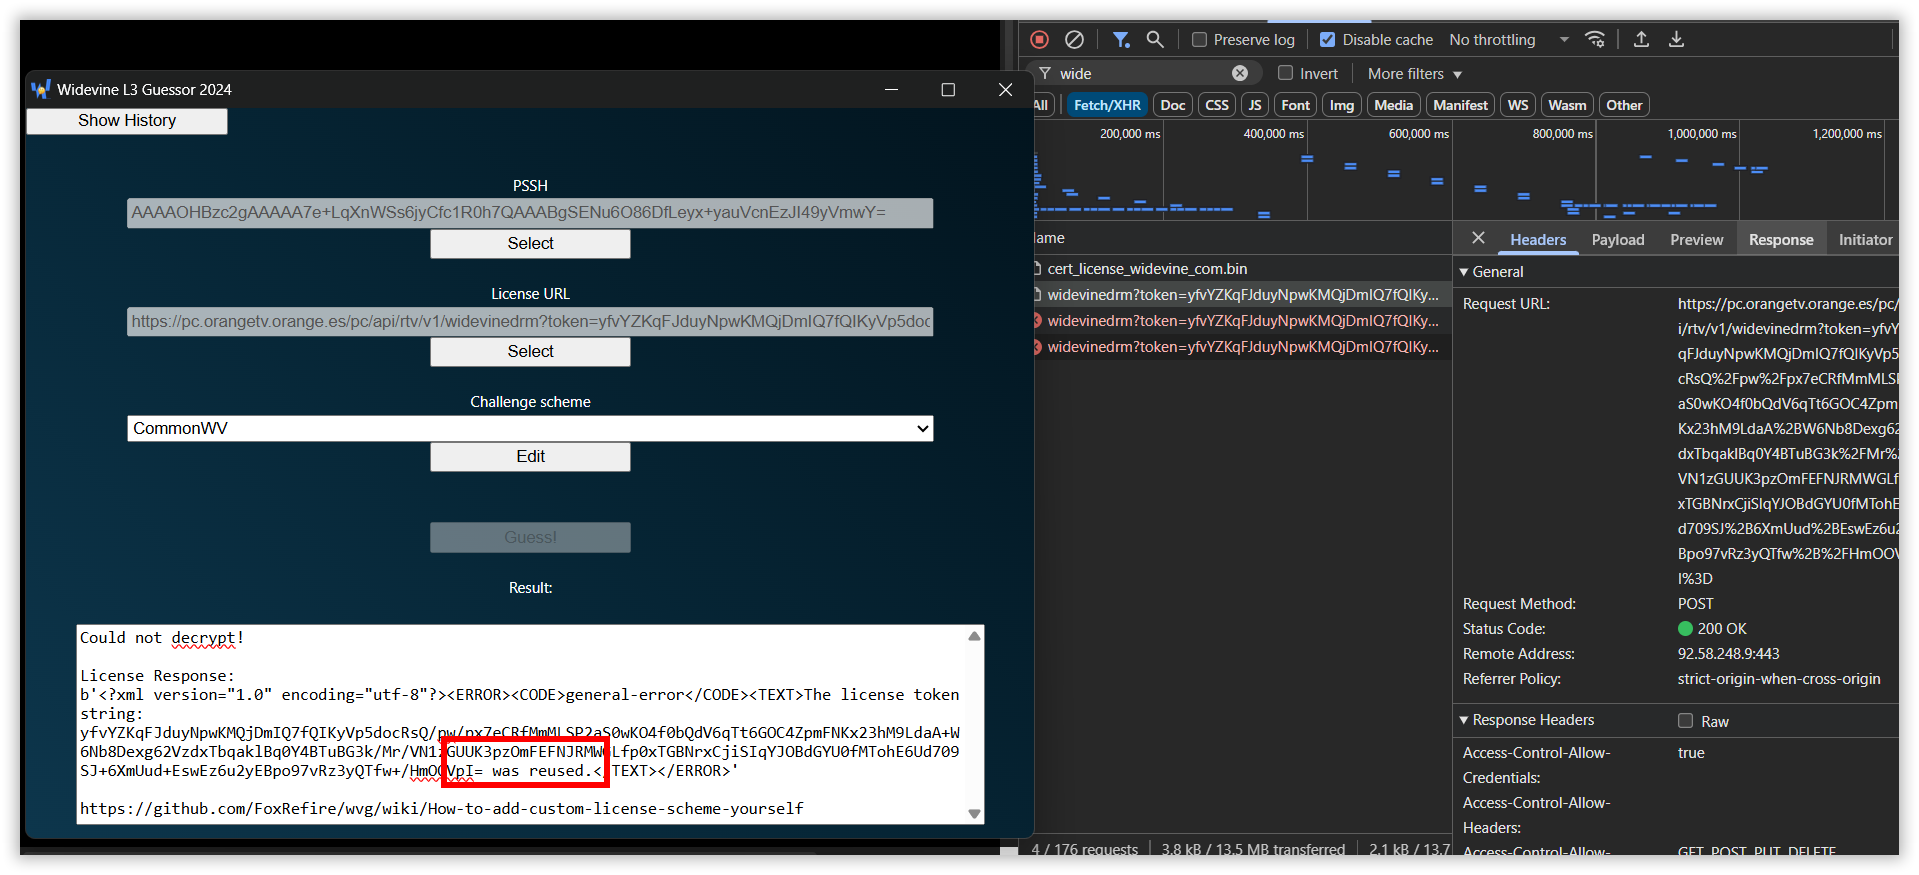Clear the network log
Screen dimensions: 1919x875
tap(1074, 40)
